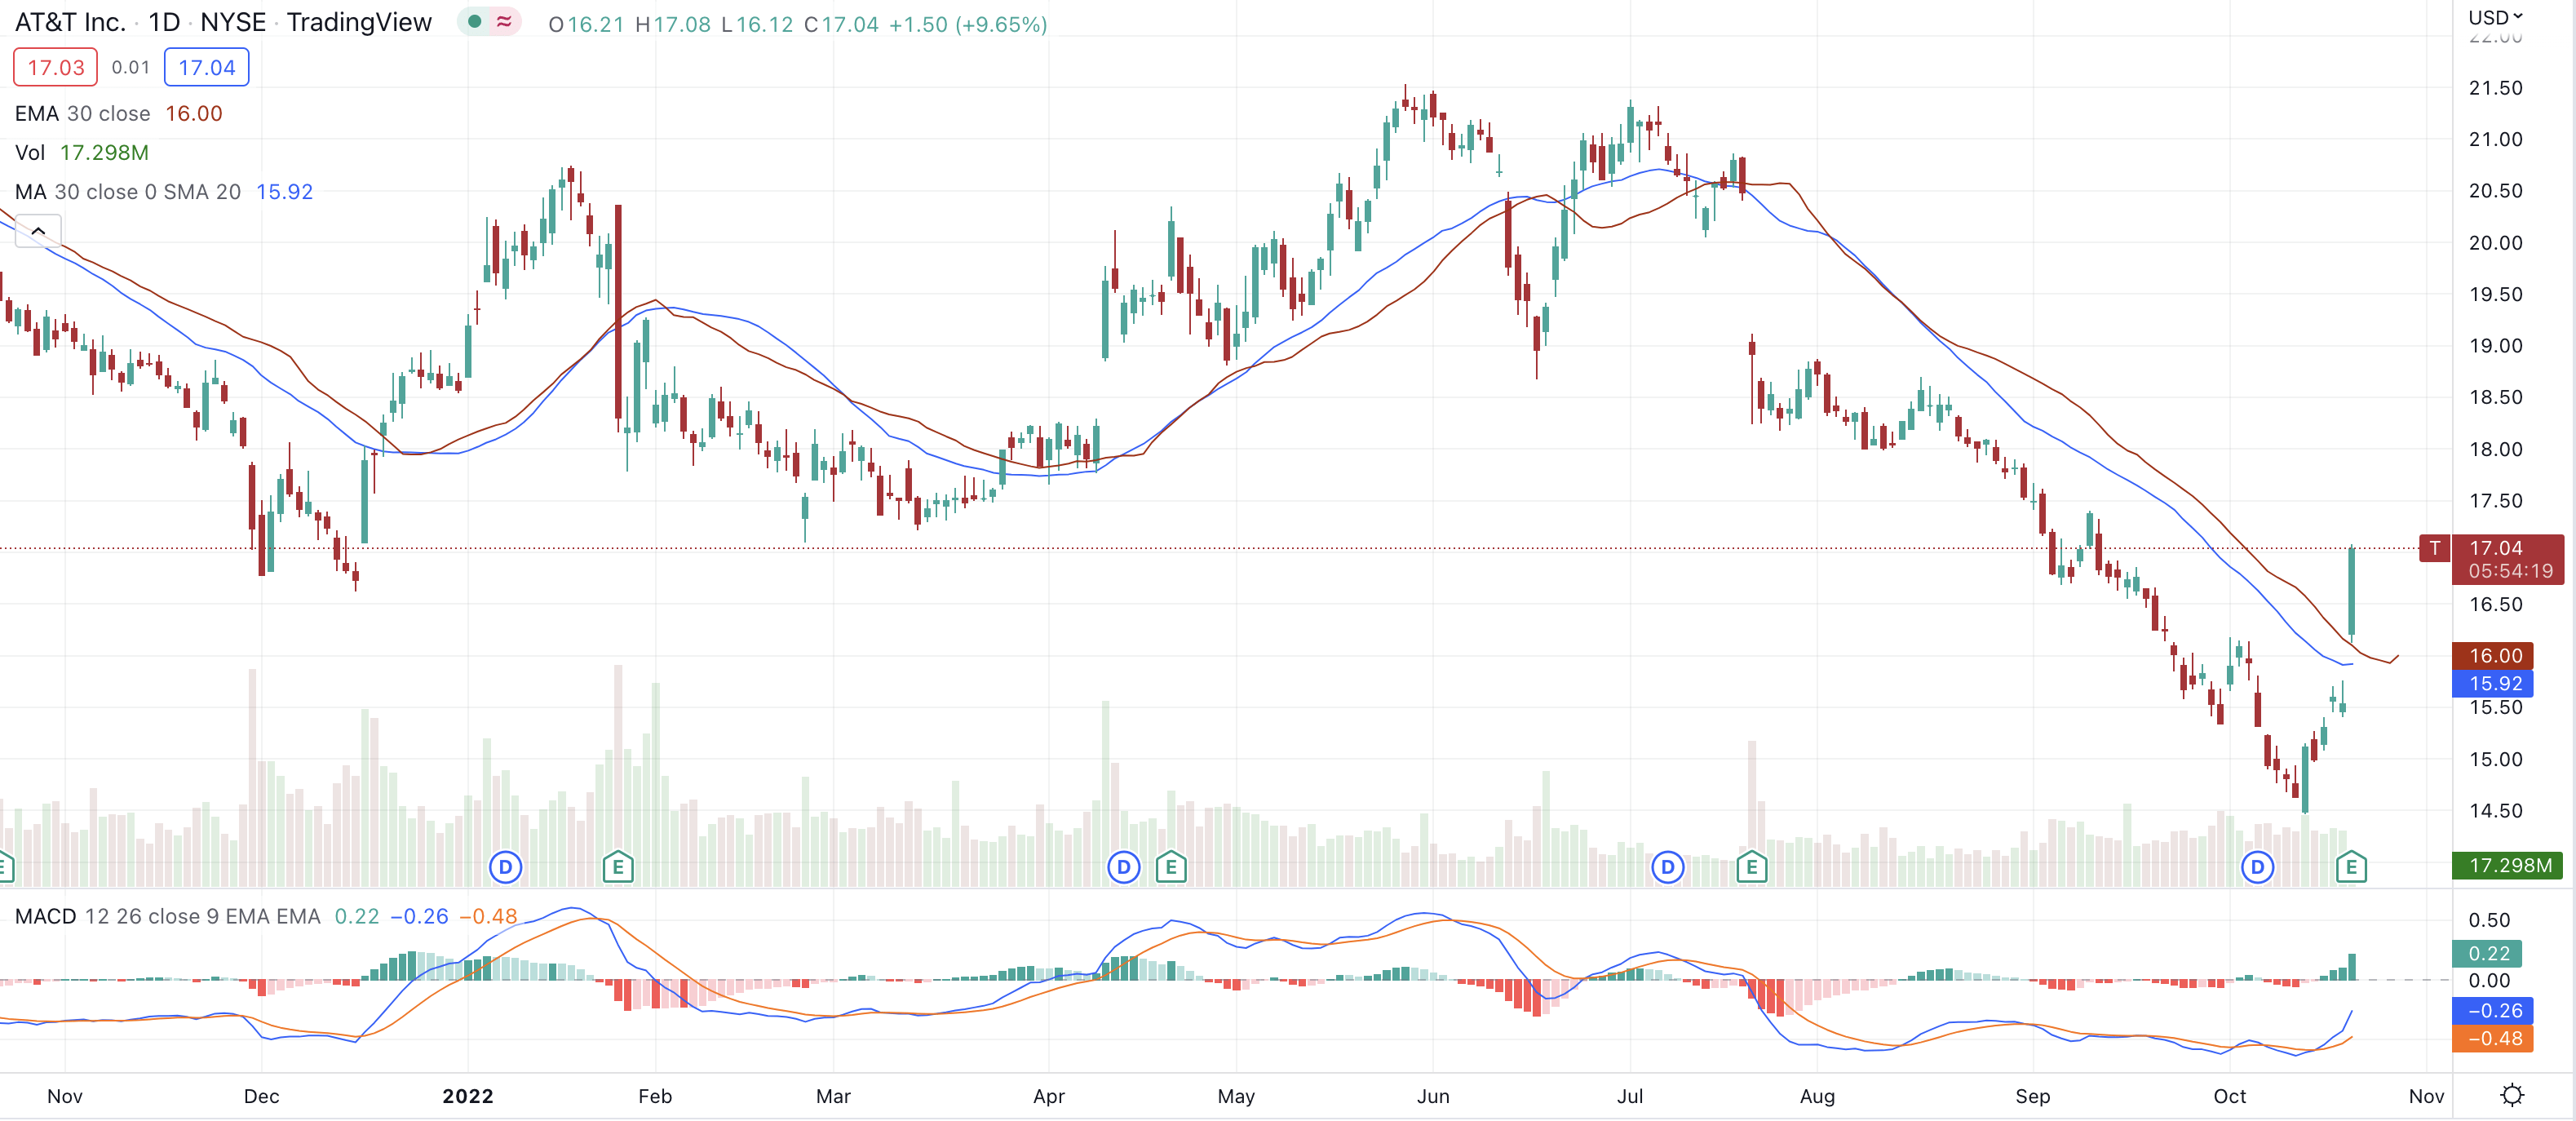Collapse the indicator legend chevron
This screenshot has width=2576, height=1121.
[x=38, y=231]
